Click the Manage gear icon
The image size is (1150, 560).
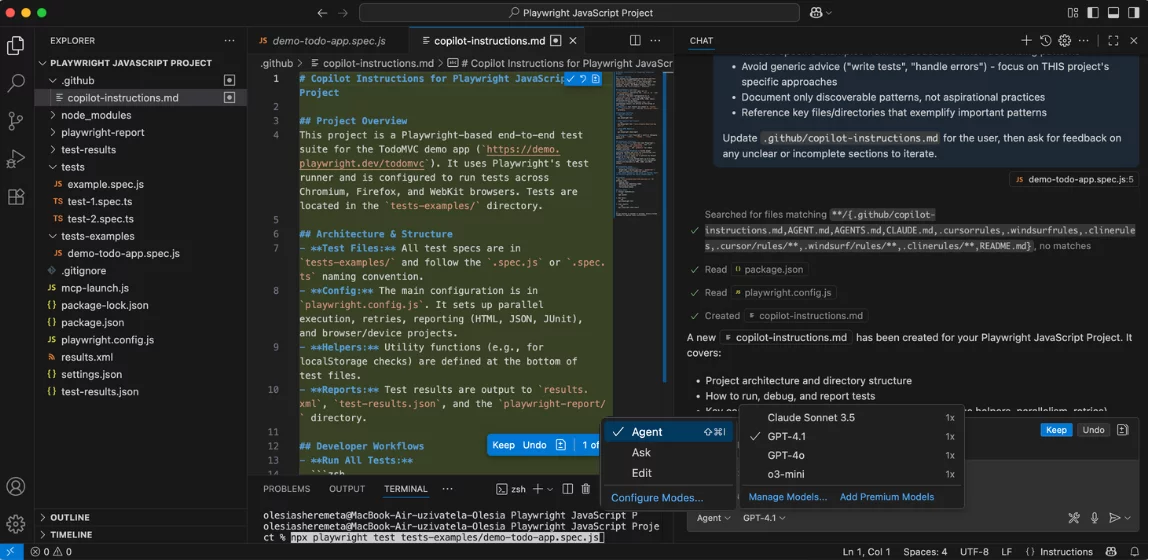coord(16,524)
